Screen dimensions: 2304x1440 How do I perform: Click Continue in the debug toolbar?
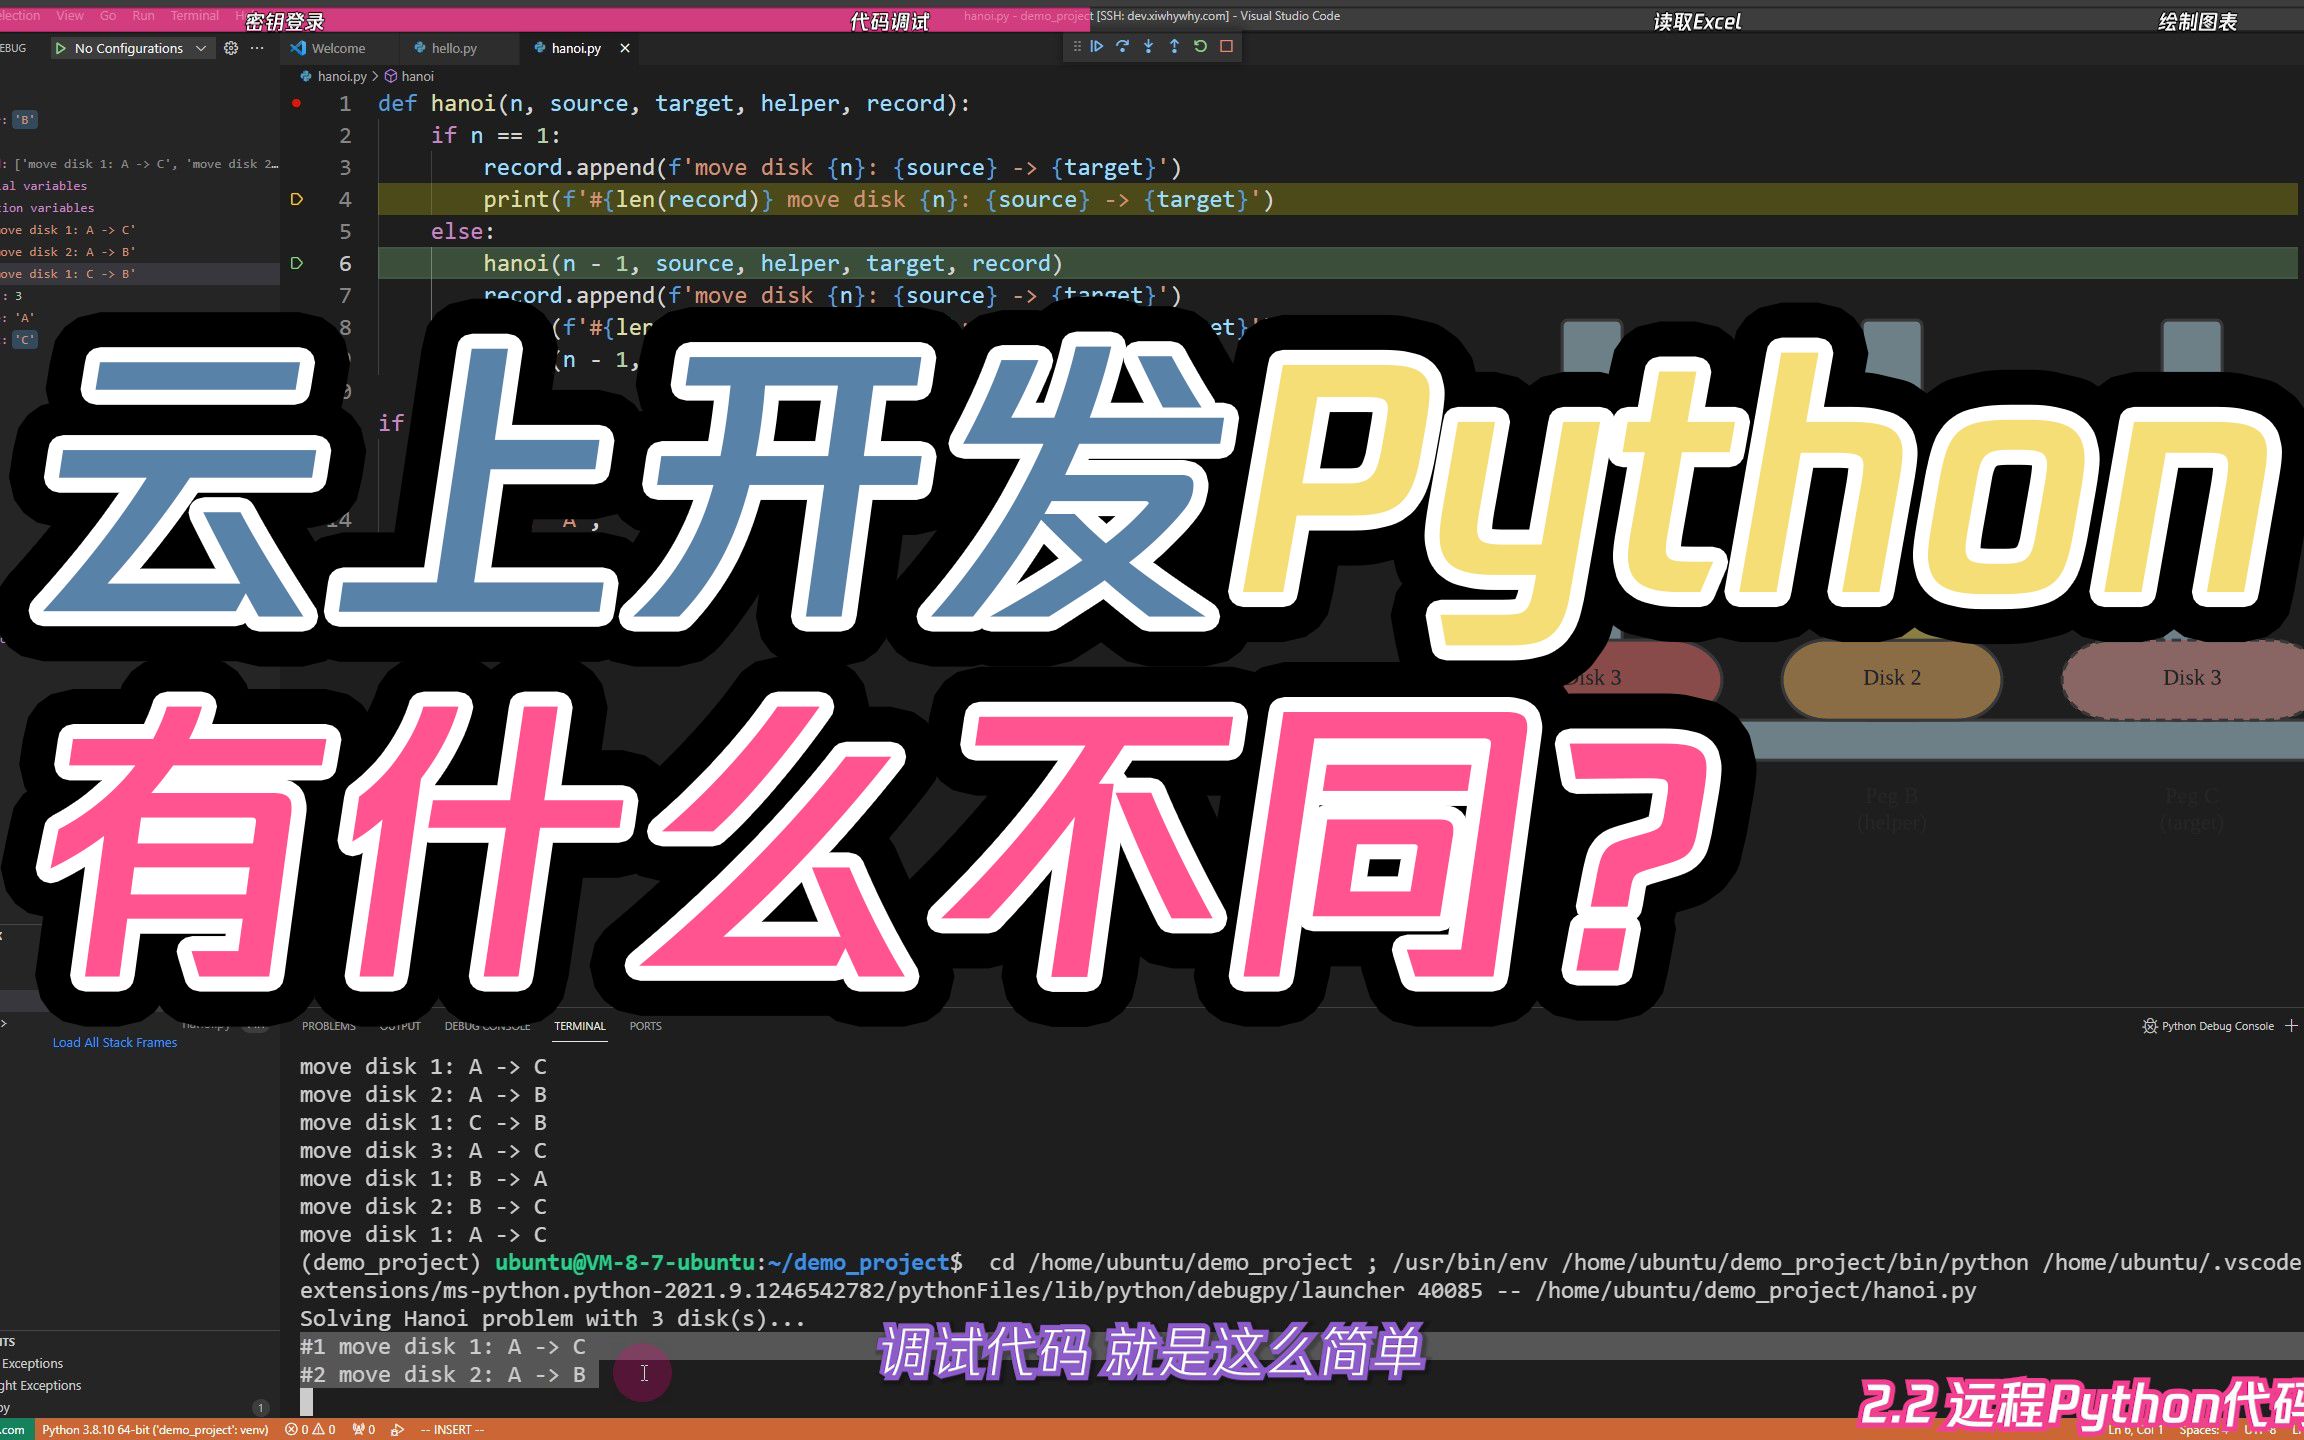coord(1097,46)
